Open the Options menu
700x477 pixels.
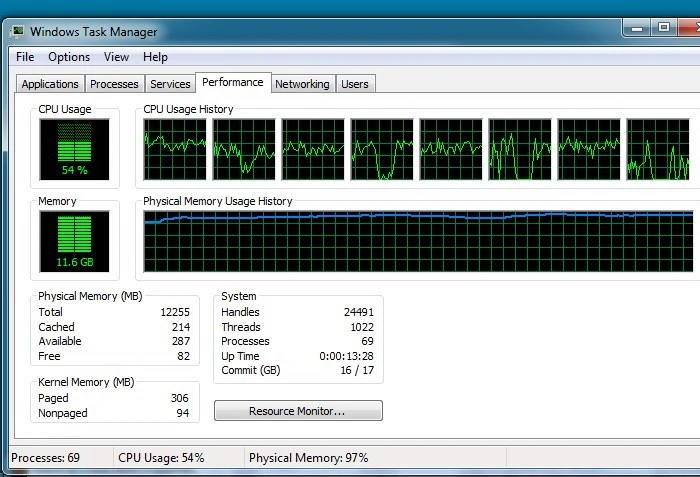coord(69,57)
